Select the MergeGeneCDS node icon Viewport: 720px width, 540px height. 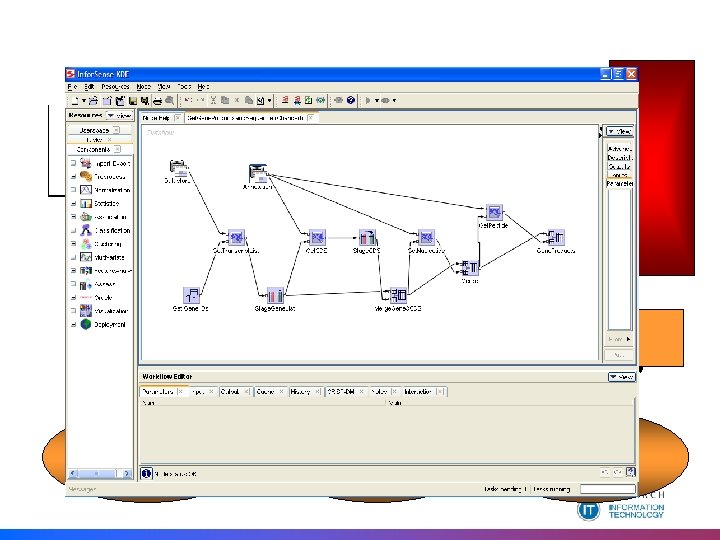398,295
